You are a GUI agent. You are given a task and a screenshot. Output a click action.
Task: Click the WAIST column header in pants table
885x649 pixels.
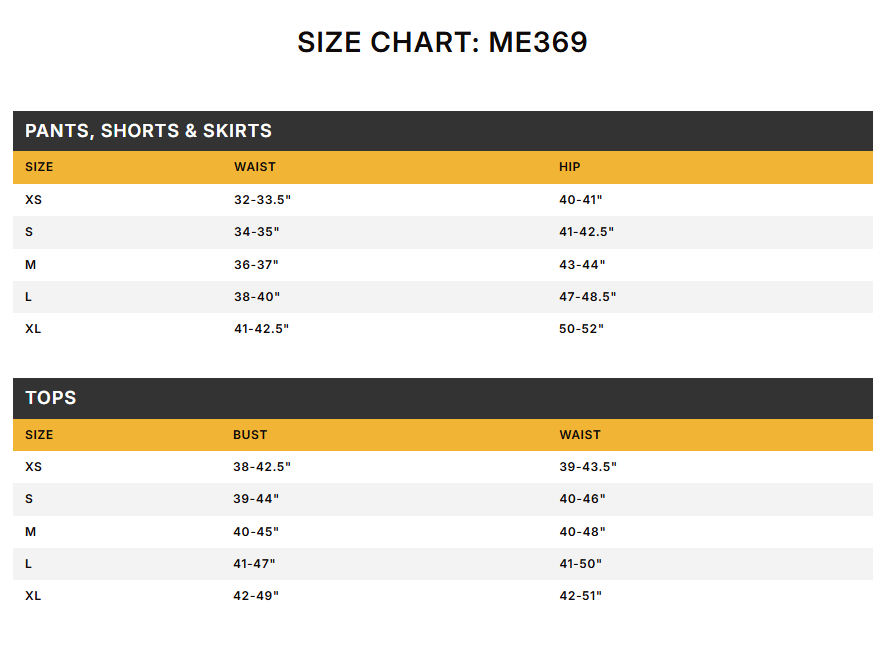255,167
